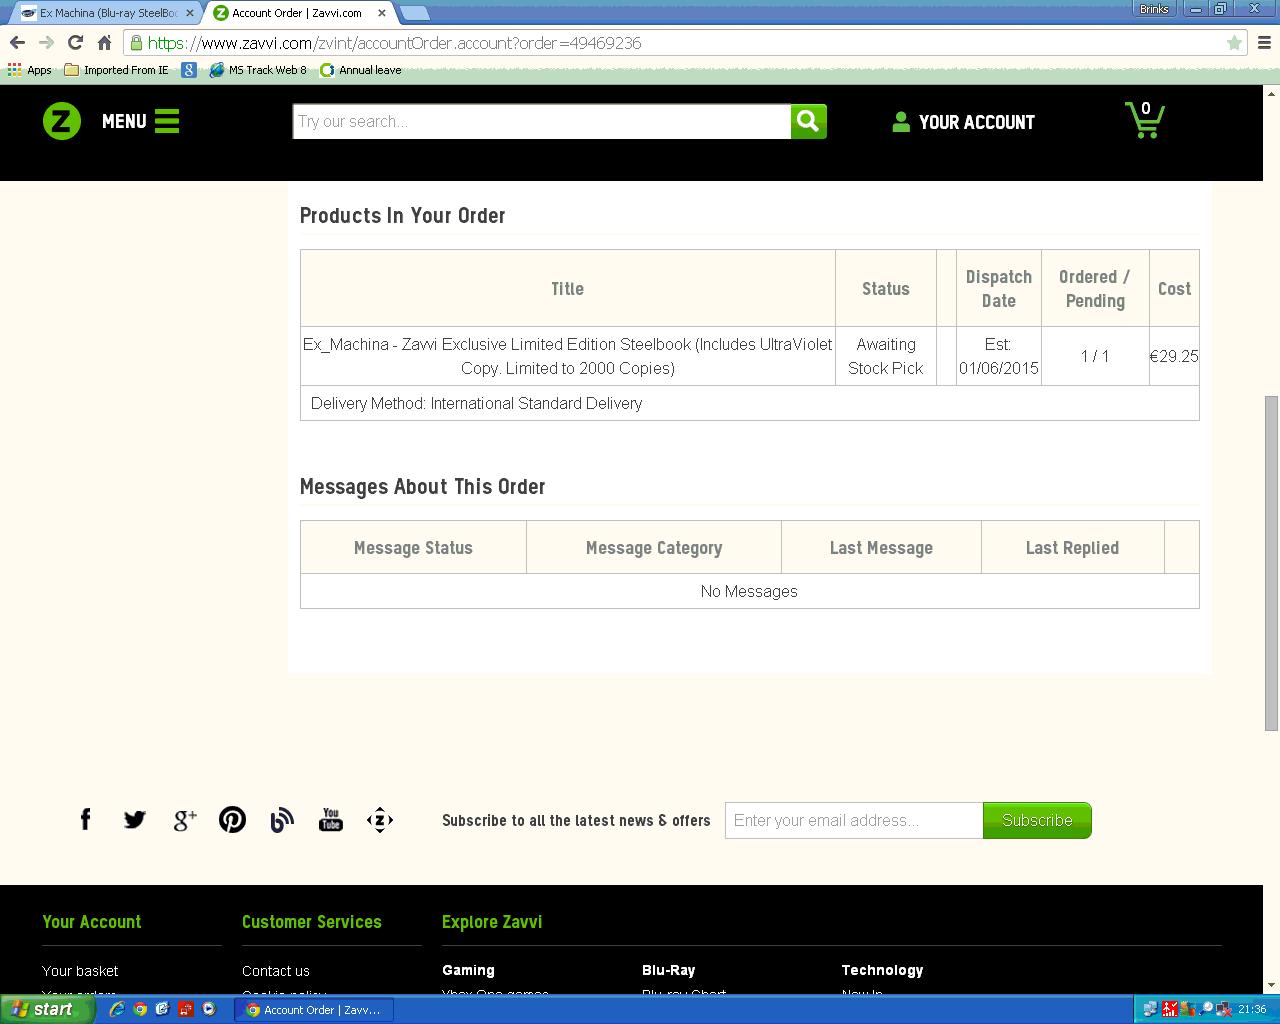This screenshot has height=1024, width=1280.
Task: Open Chrome menu hamburger icon
Action: (x=1264, y=43)
